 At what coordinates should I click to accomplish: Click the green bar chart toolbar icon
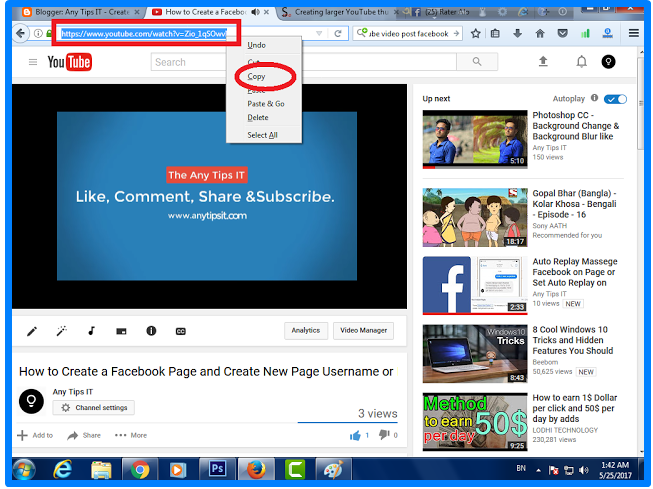(585, 33)
